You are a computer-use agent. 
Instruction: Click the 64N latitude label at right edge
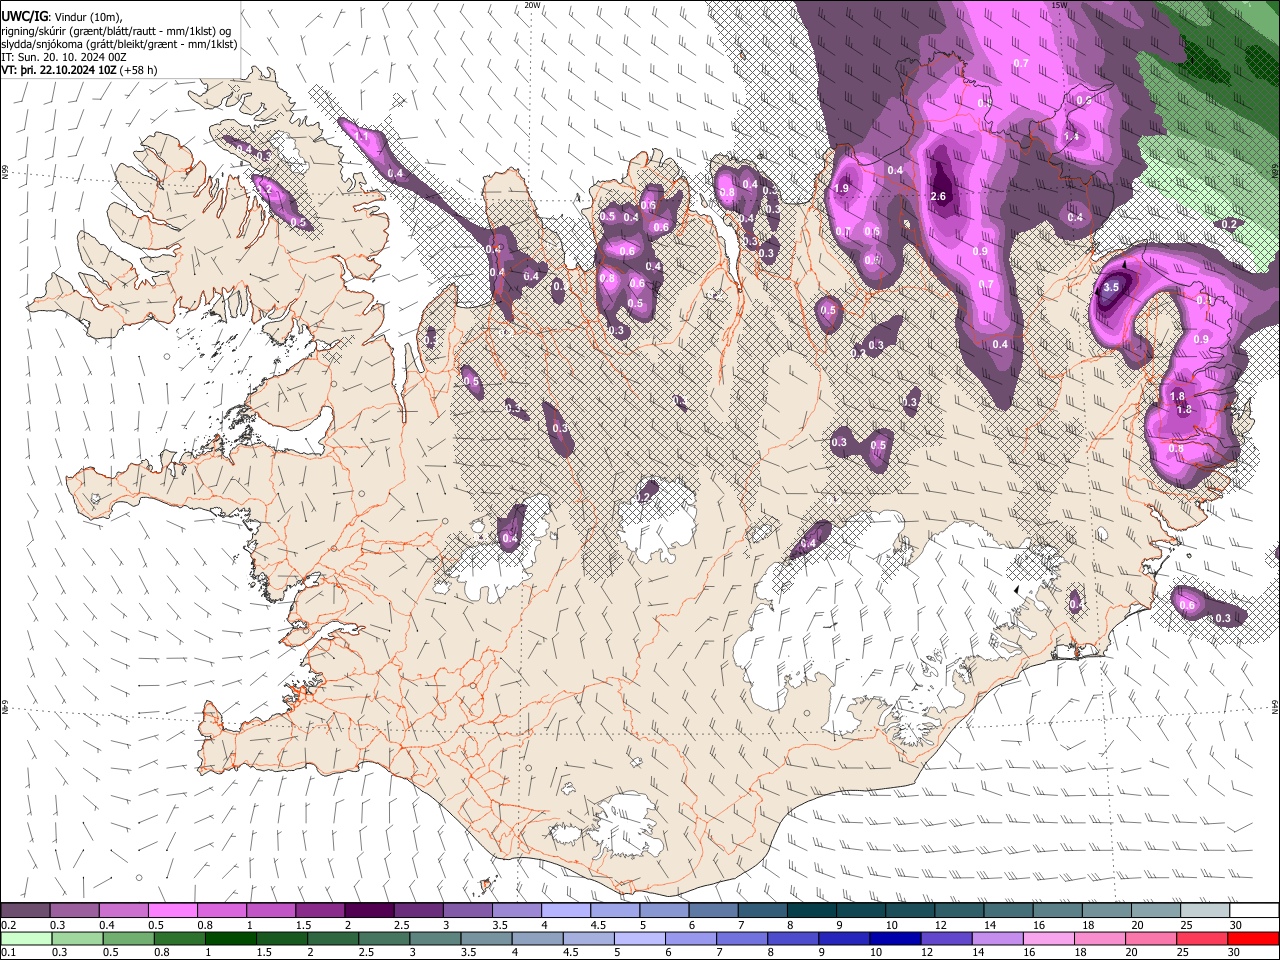(1275, 707)
